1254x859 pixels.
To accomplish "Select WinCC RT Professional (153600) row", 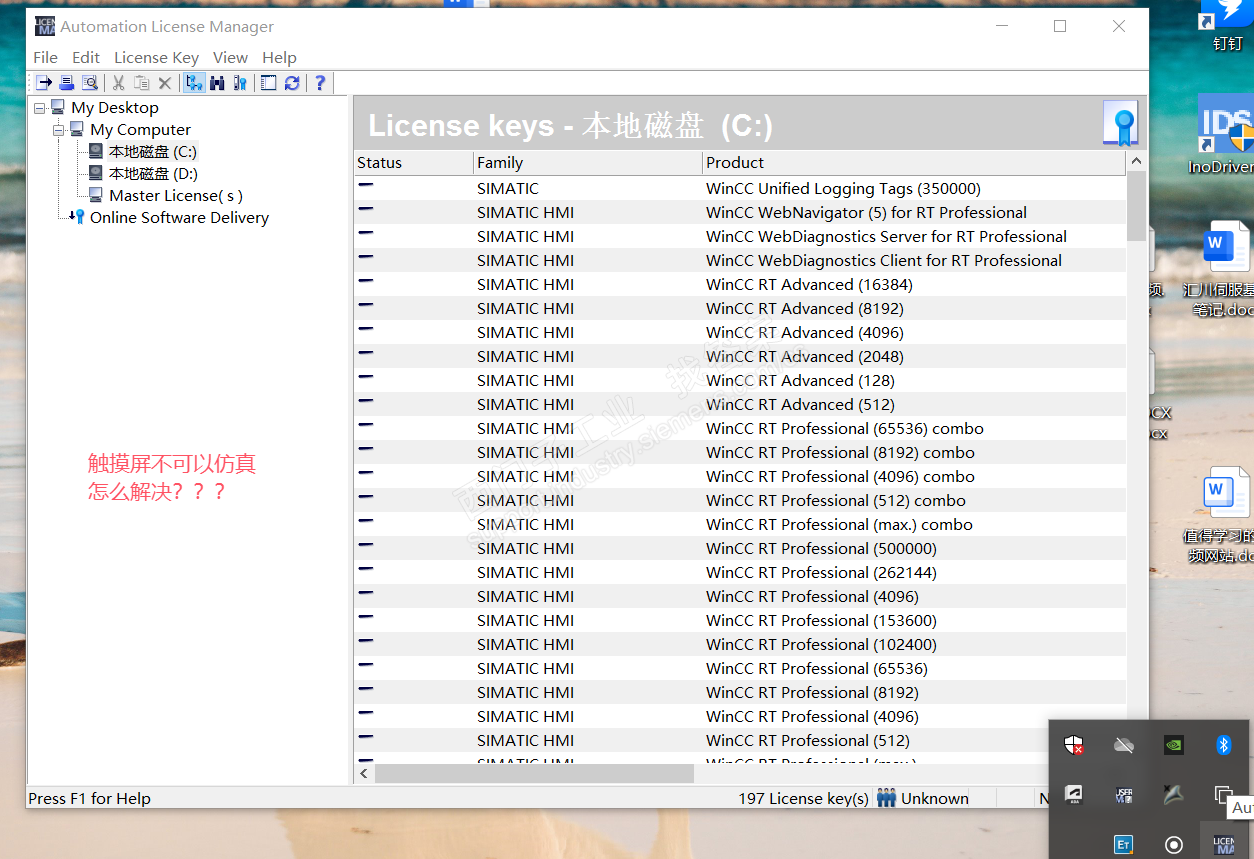I will pos(740,620).
